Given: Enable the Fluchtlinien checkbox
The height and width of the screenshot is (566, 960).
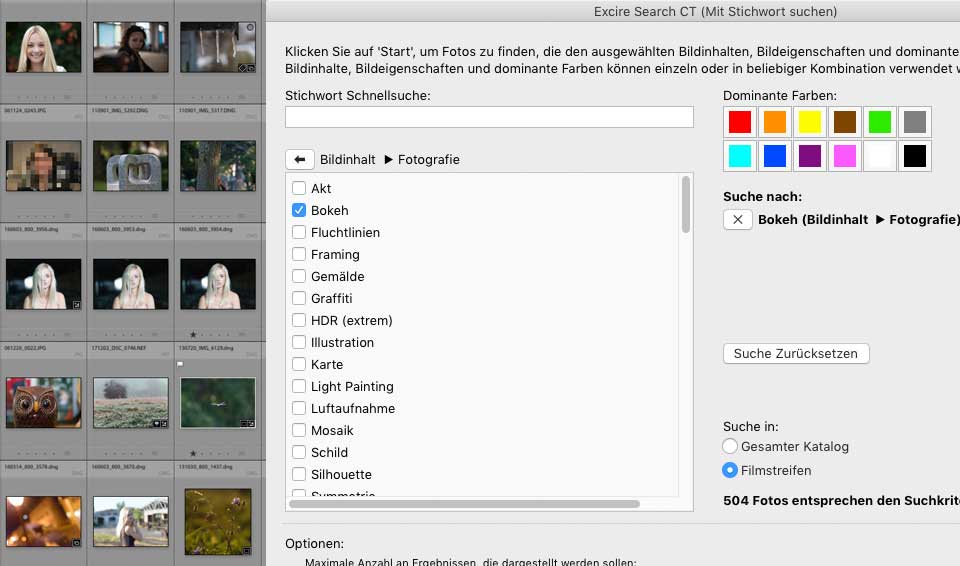Looking at the screenshot, I should click(299, 232).
